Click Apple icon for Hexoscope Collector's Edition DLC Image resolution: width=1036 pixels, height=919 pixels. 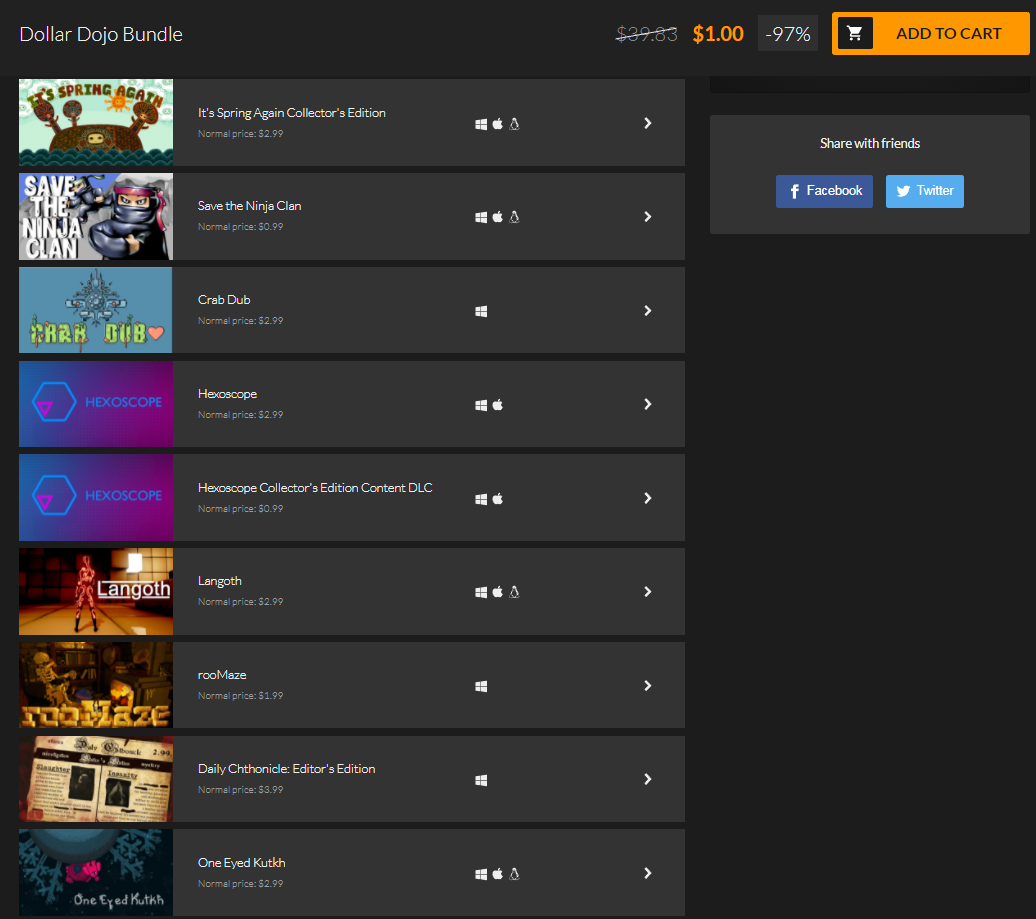(x=498, y=498)
